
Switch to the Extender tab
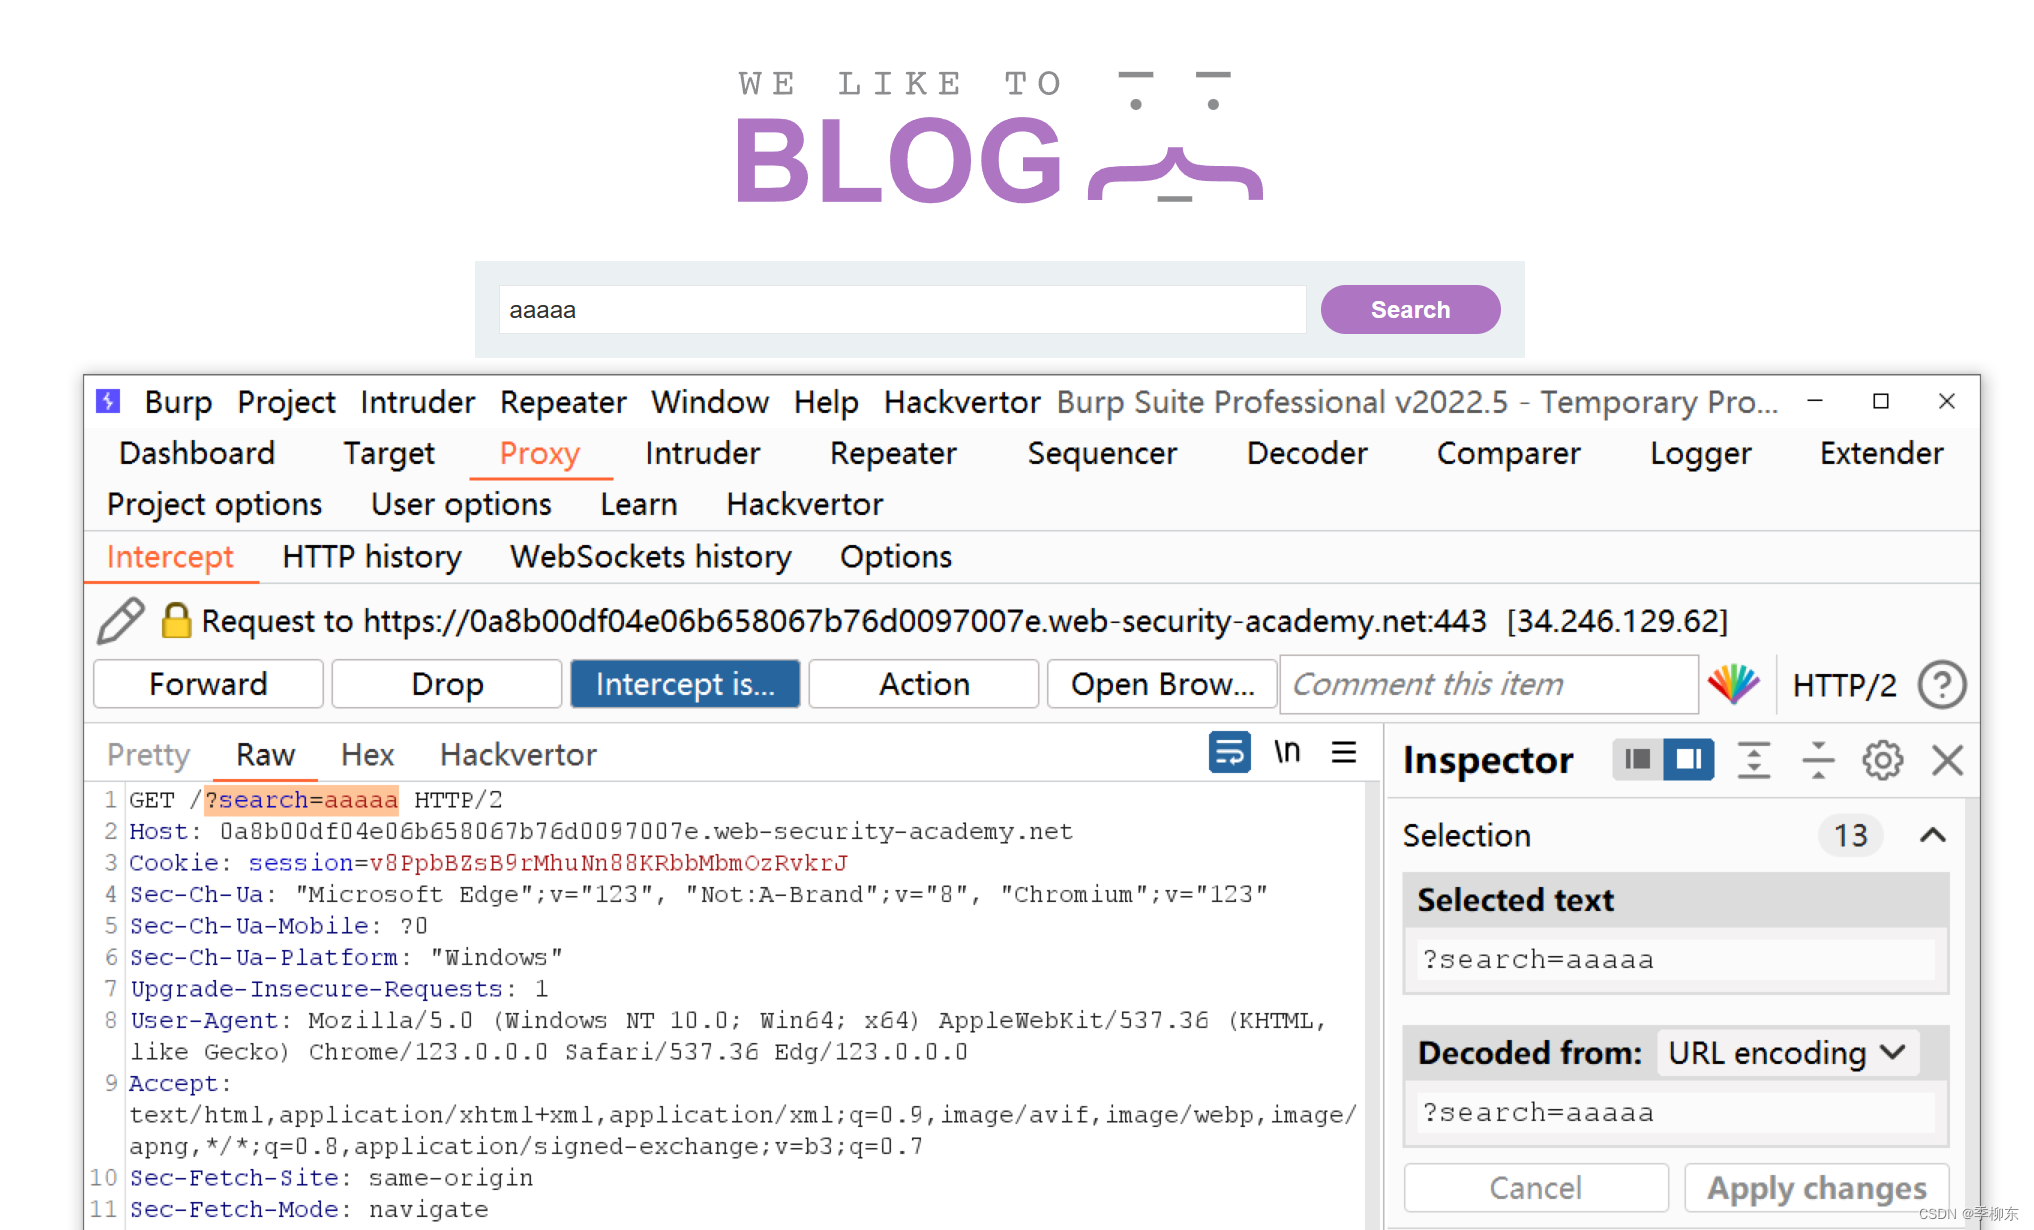coord(1881,453)
